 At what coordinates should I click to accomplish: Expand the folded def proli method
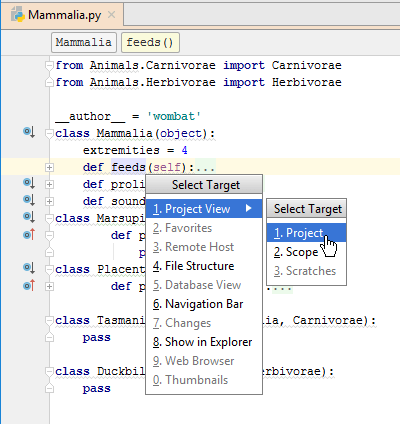(x=49, y=184)
